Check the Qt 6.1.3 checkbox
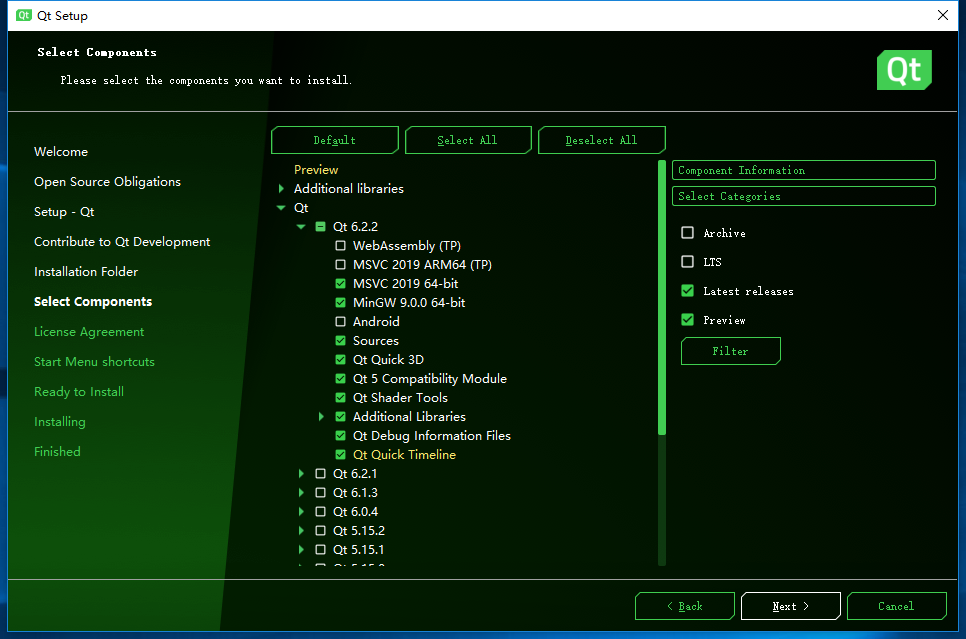 [320, 493]
